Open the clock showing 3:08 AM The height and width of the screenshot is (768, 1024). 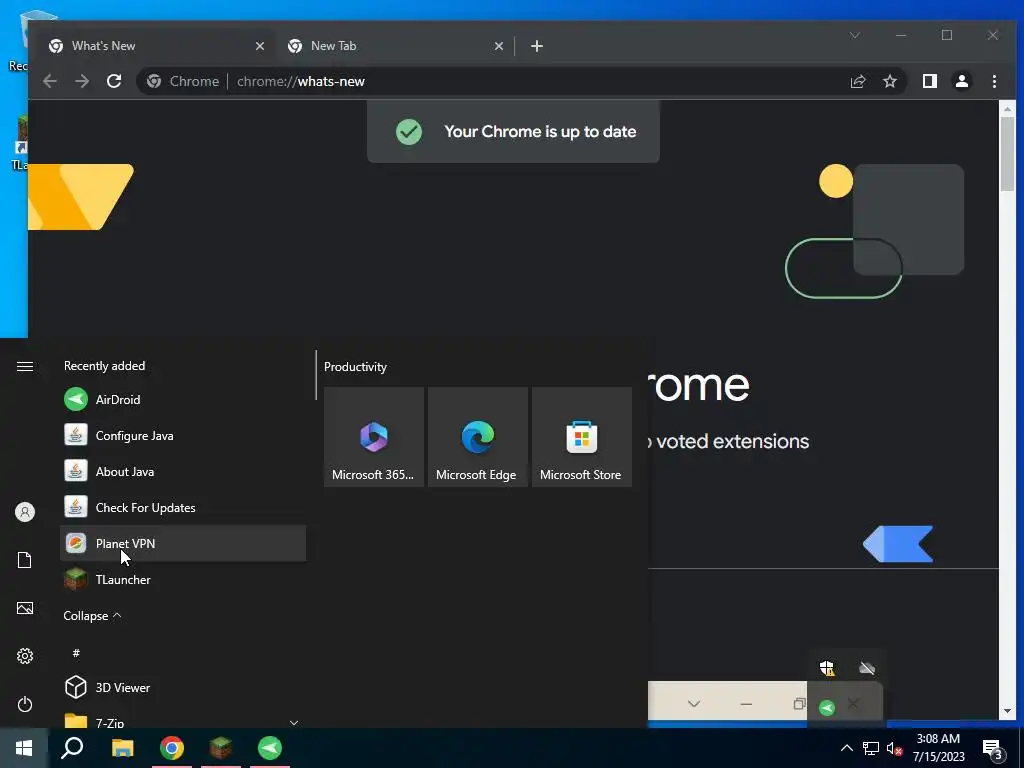pyautogui.click(x=938, y=748)
